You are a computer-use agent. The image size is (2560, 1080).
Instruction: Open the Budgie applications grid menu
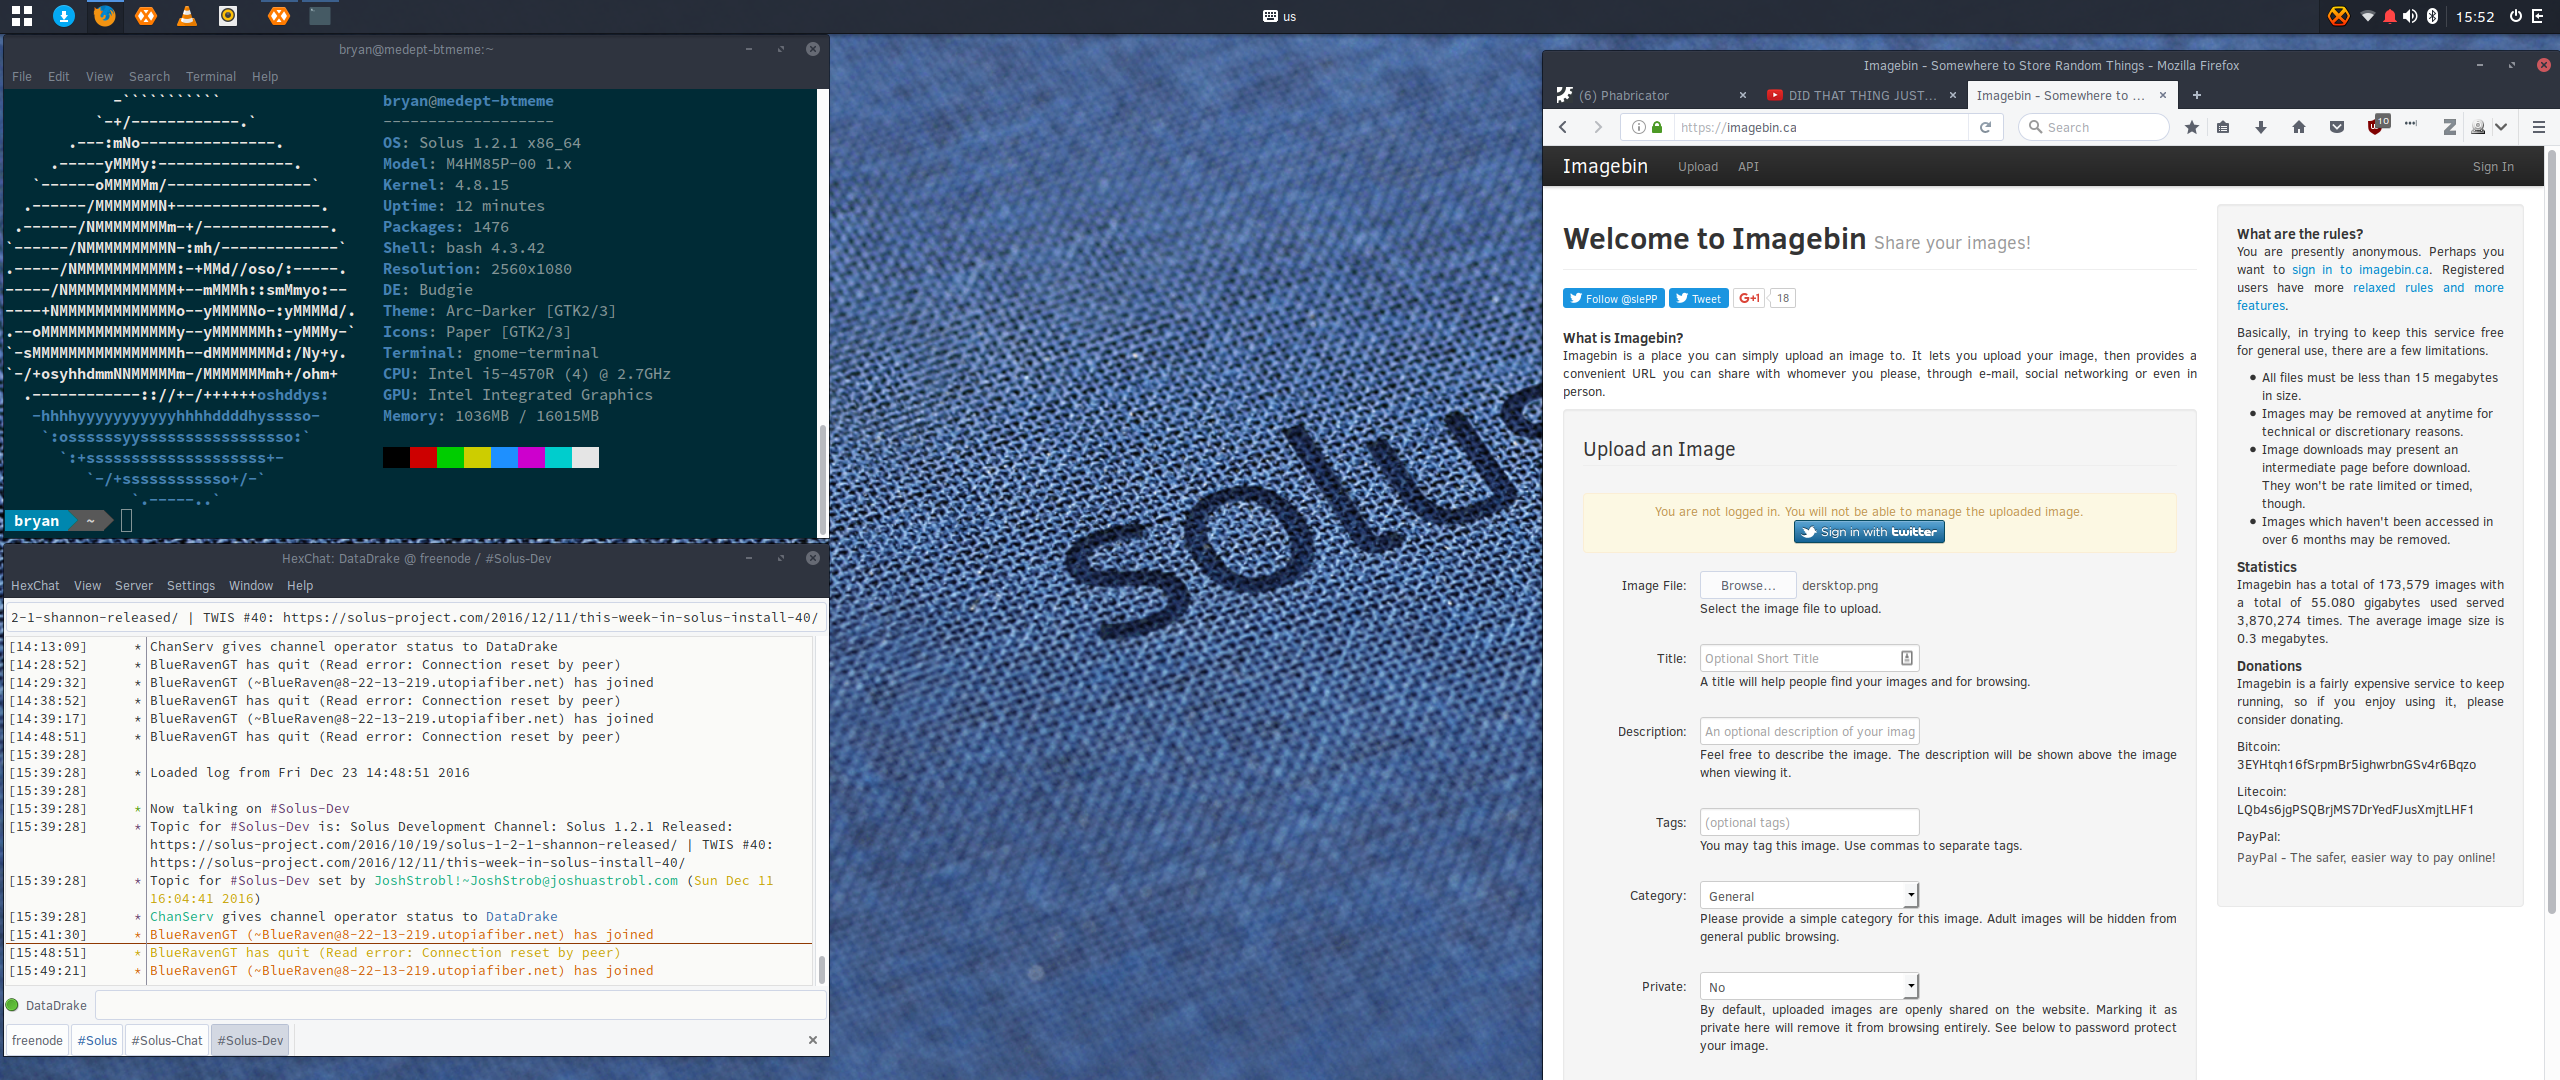pyautogui.click(x=22, y=15)
